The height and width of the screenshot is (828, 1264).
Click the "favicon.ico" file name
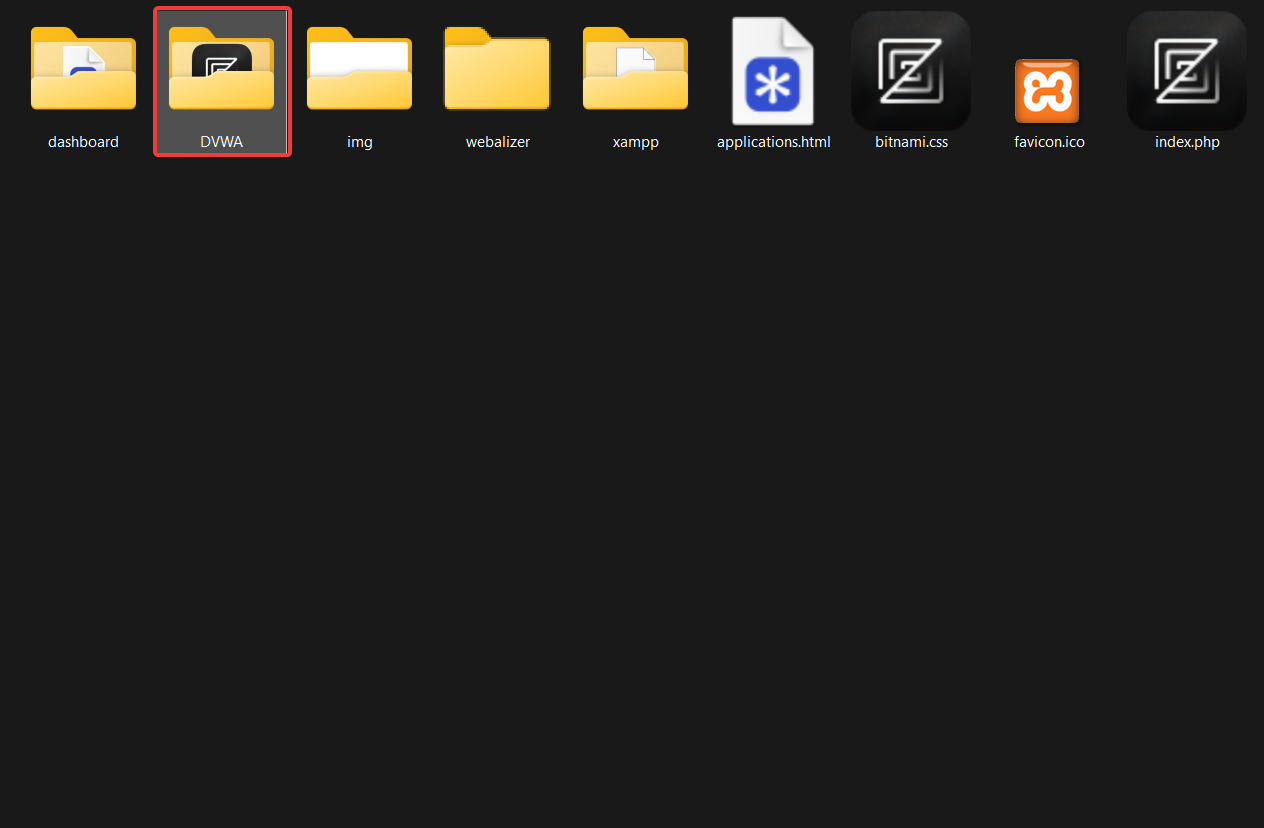[x=1049, y=142]
